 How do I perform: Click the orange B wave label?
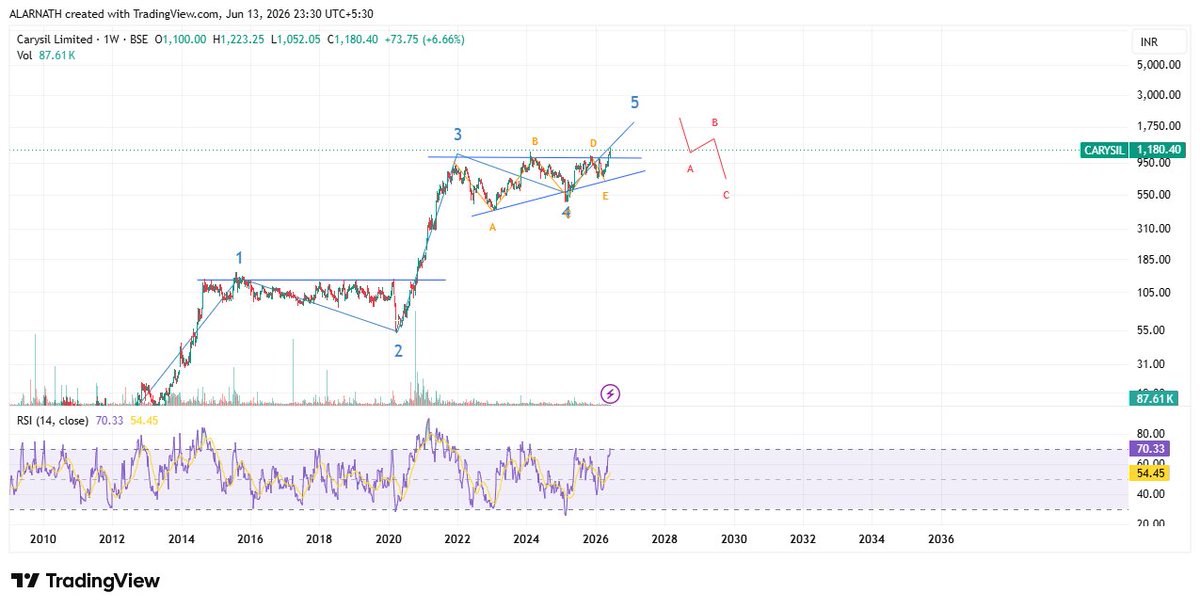(x=535, y=142)
